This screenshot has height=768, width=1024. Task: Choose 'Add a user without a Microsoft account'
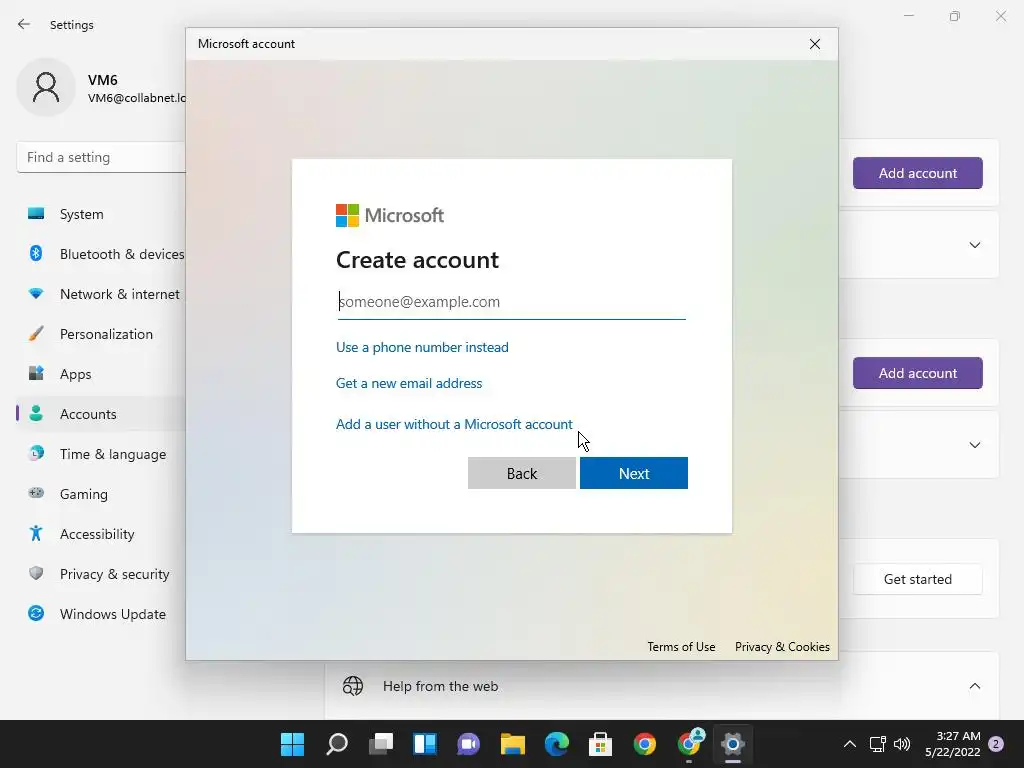coord(454,424)
